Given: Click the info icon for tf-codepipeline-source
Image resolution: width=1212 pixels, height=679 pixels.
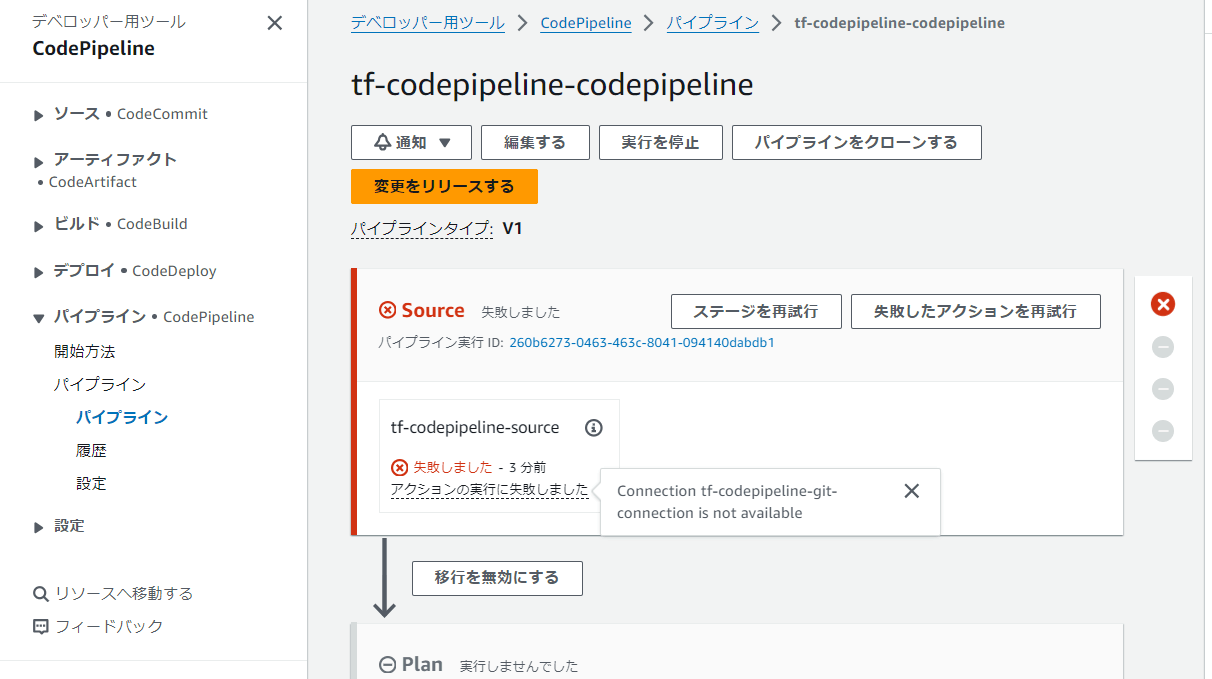Looking at the screenshot, I should tap(594, 428).
